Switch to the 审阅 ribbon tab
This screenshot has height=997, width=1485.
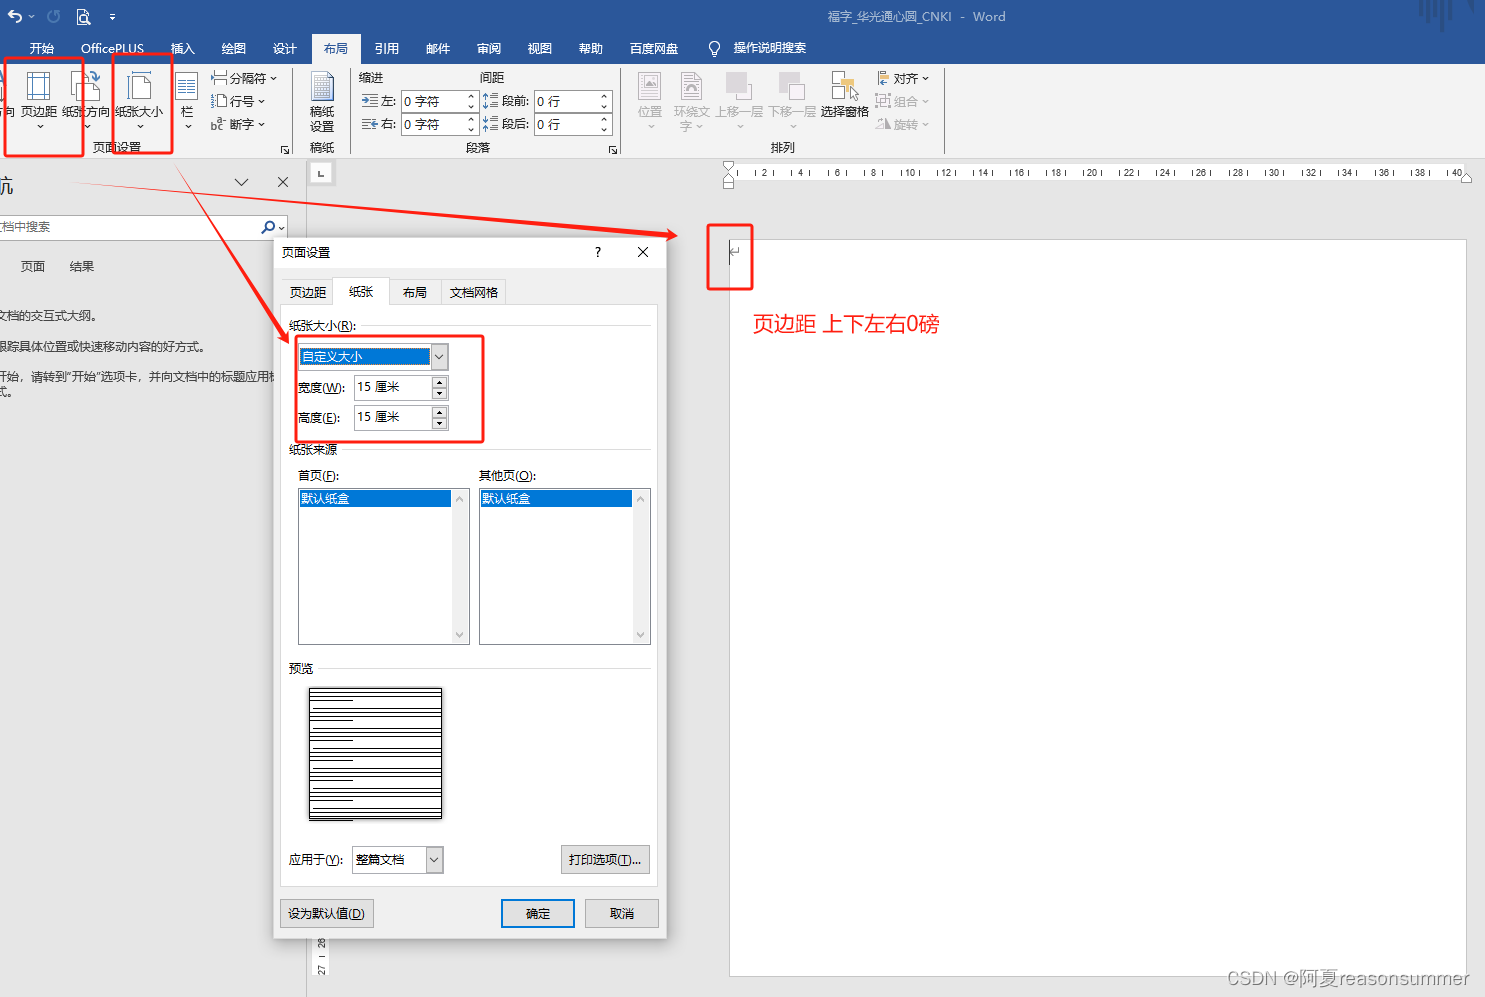coord(489,48)
